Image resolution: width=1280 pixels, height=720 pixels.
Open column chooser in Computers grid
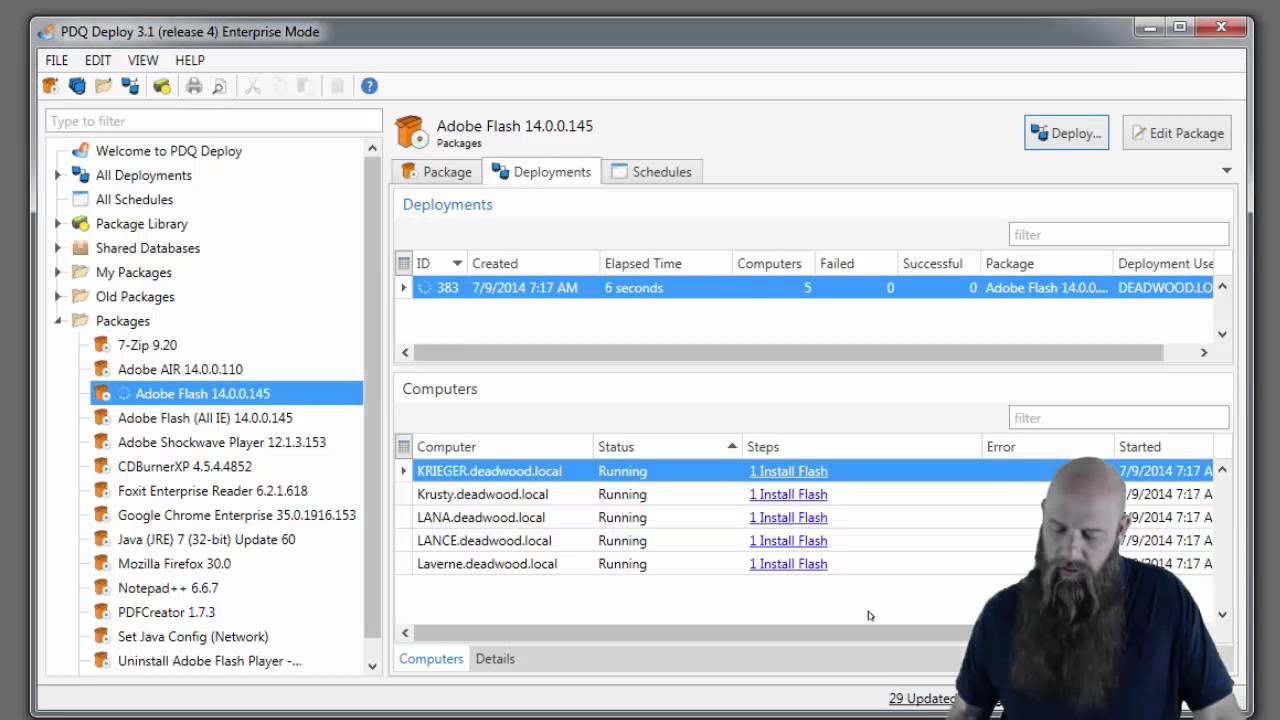(x=404, y=446)
